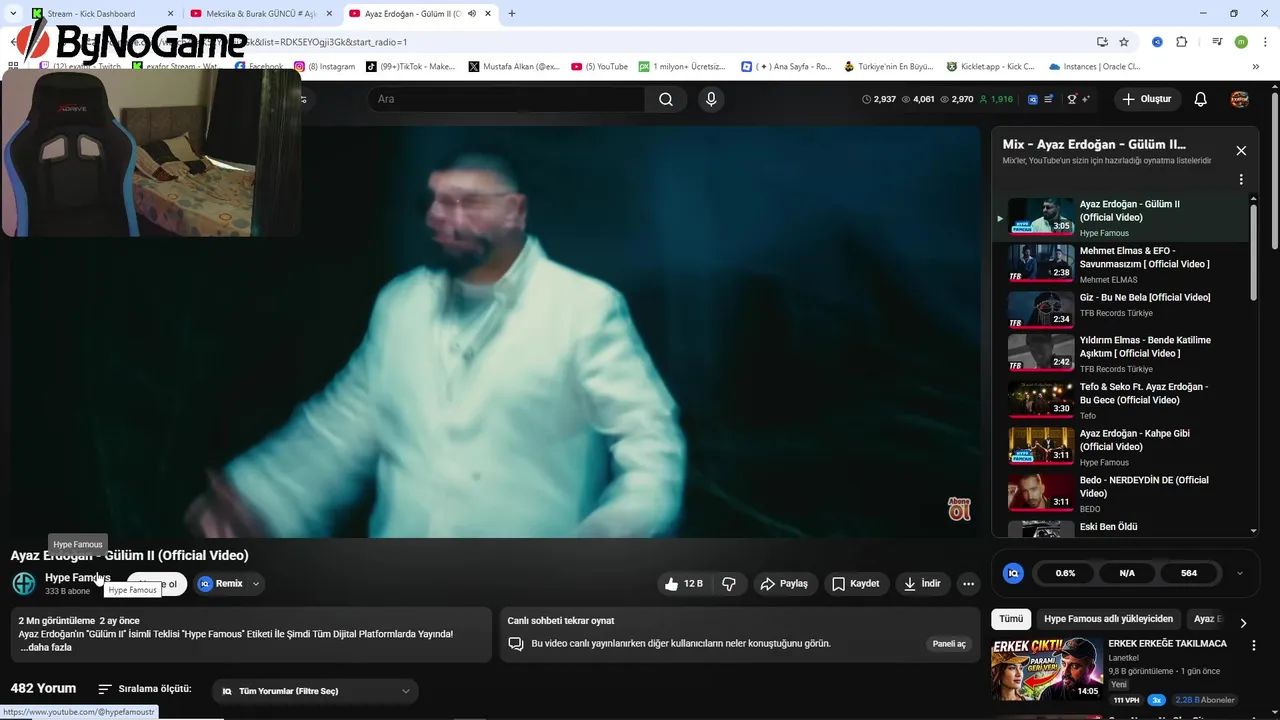1280x720 pixels.
Task: Open a new browser tab
Action: point(512,14)
